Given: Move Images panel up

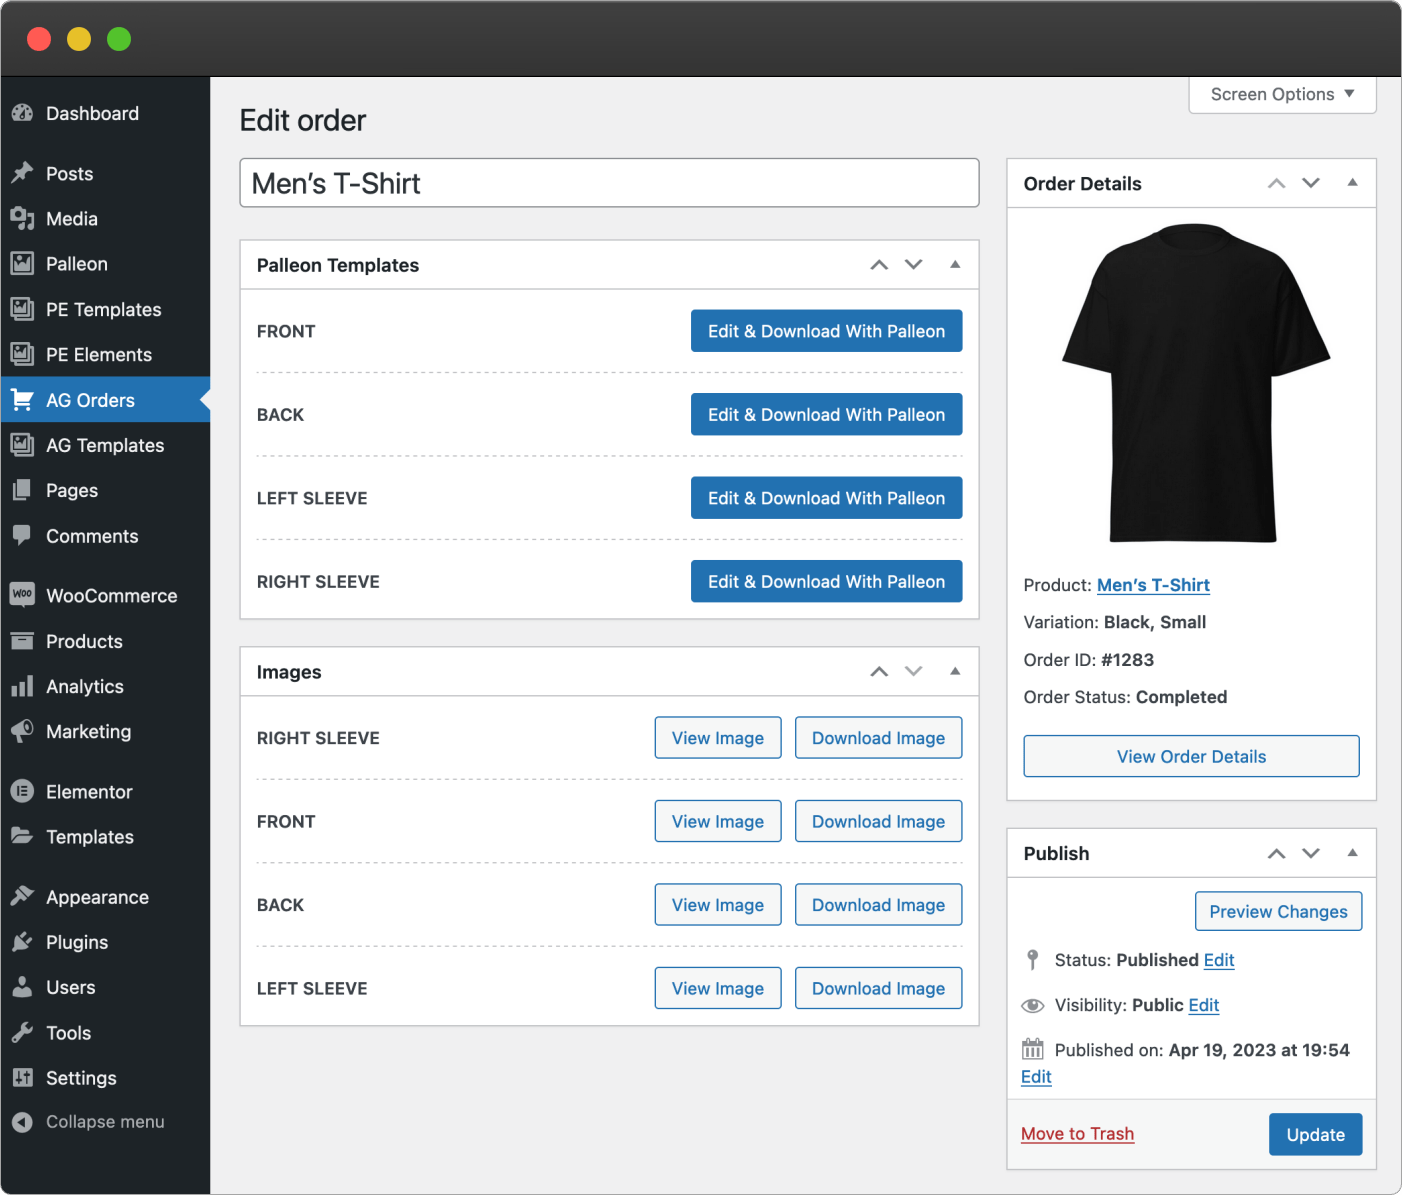Looking at the screenshot, I should (x=879, y=672).
